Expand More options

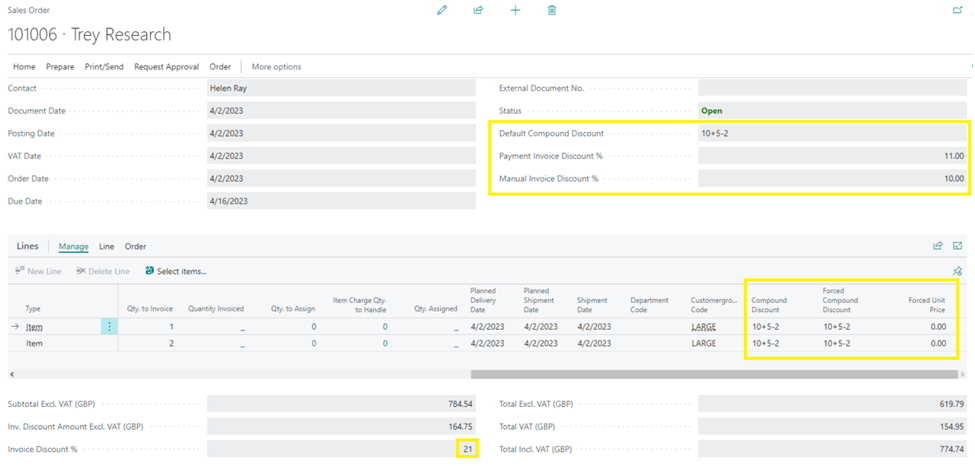click(276, 67)
